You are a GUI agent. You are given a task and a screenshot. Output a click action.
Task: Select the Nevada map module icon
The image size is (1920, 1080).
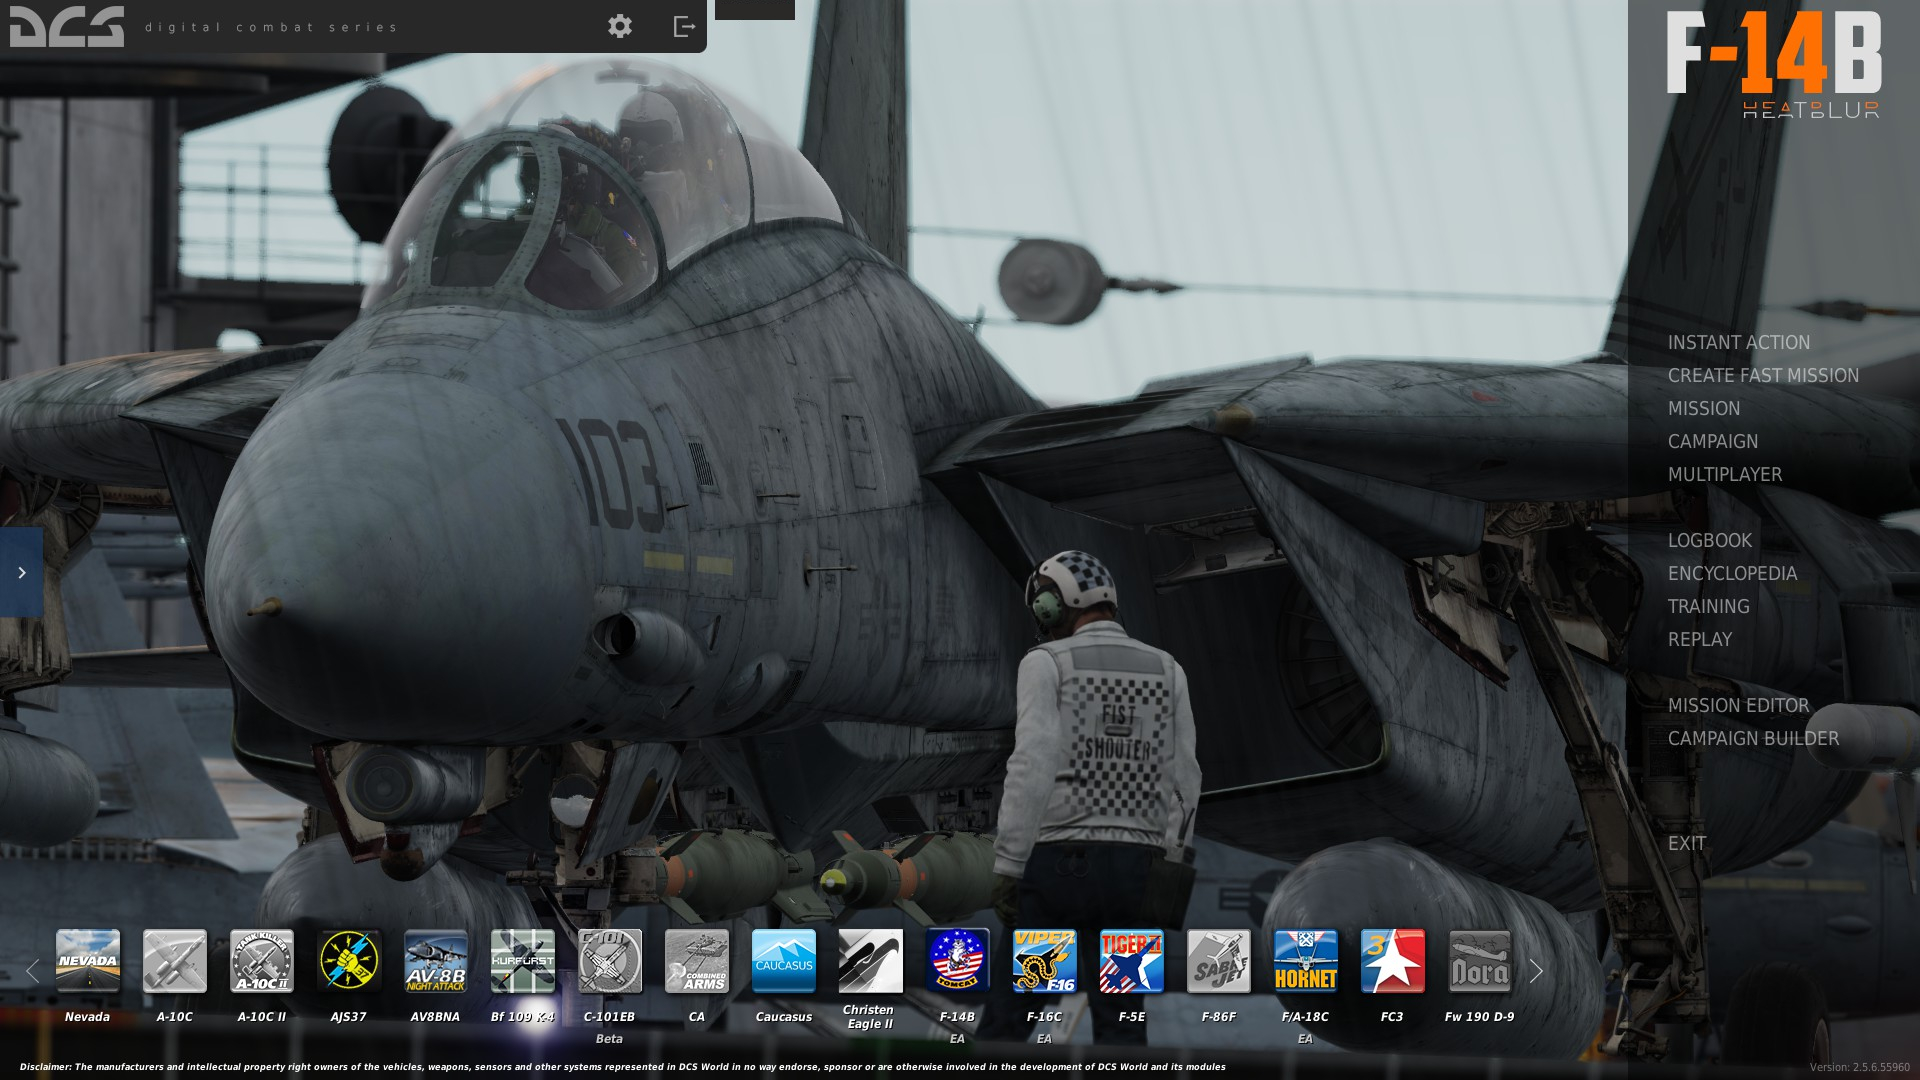tap(88, 961)
